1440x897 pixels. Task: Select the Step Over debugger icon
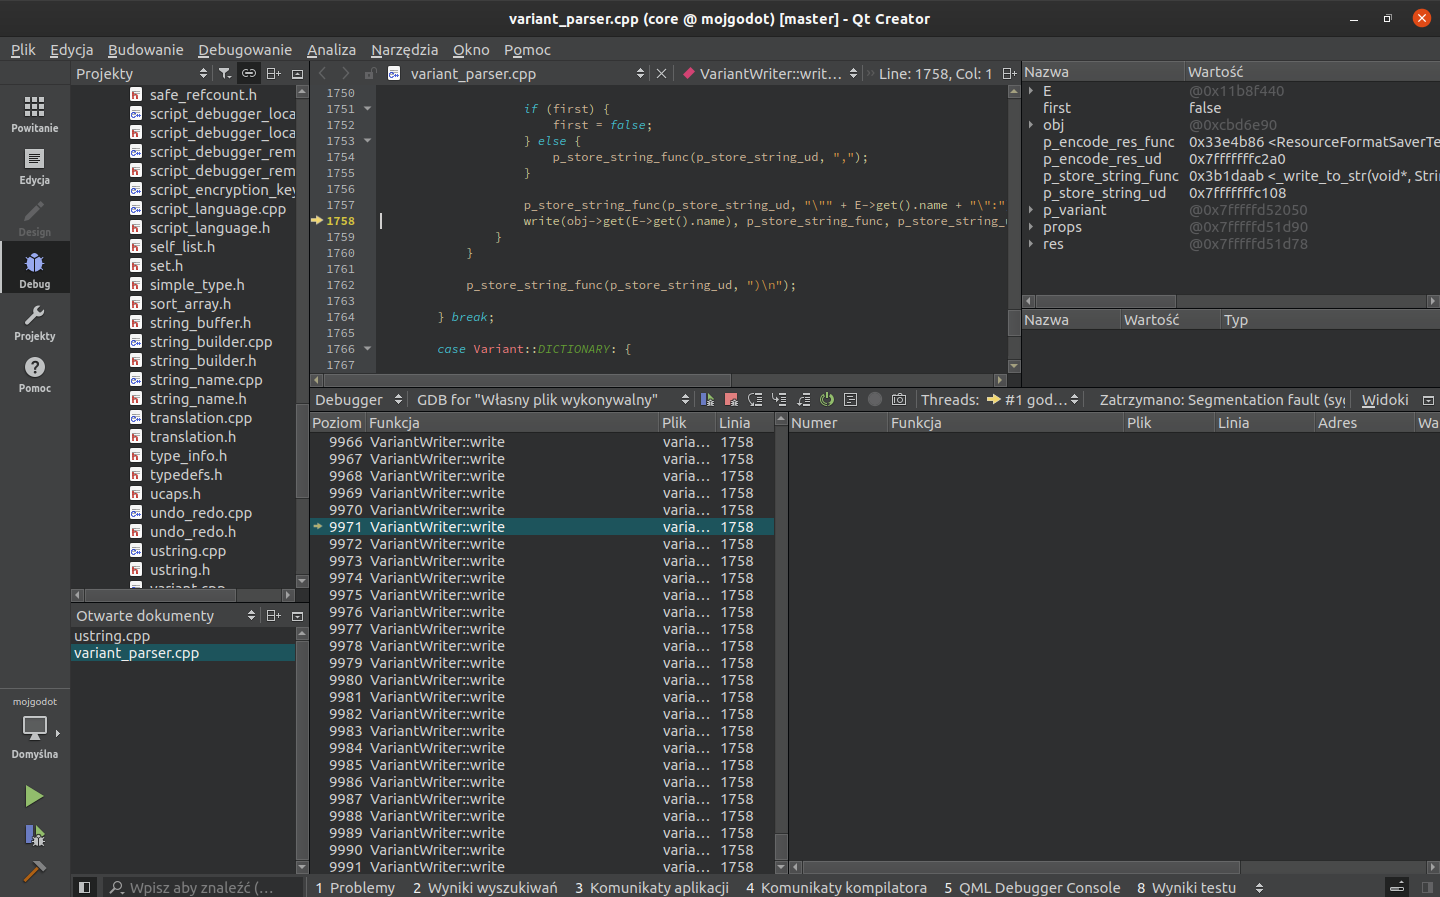754,399
